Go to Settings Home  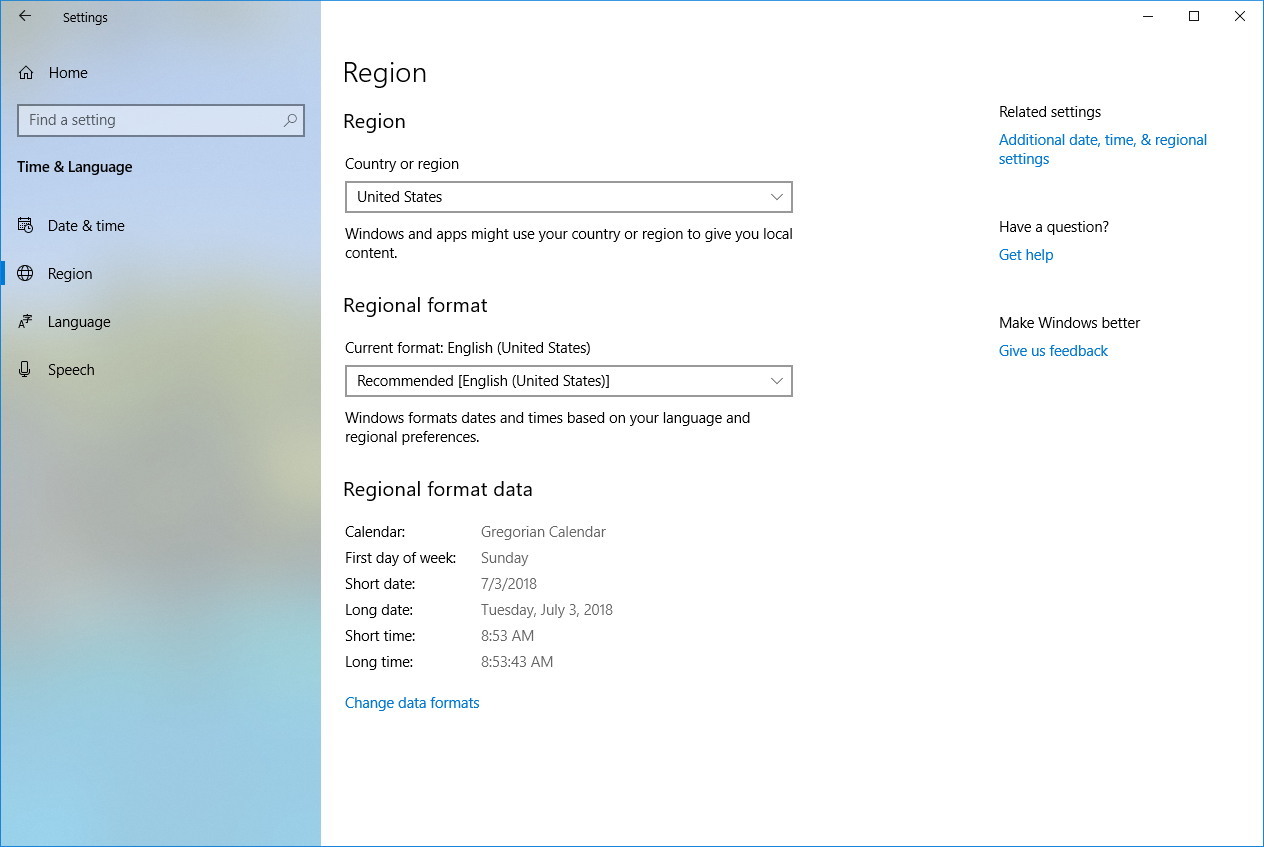[x=160, y=73]
